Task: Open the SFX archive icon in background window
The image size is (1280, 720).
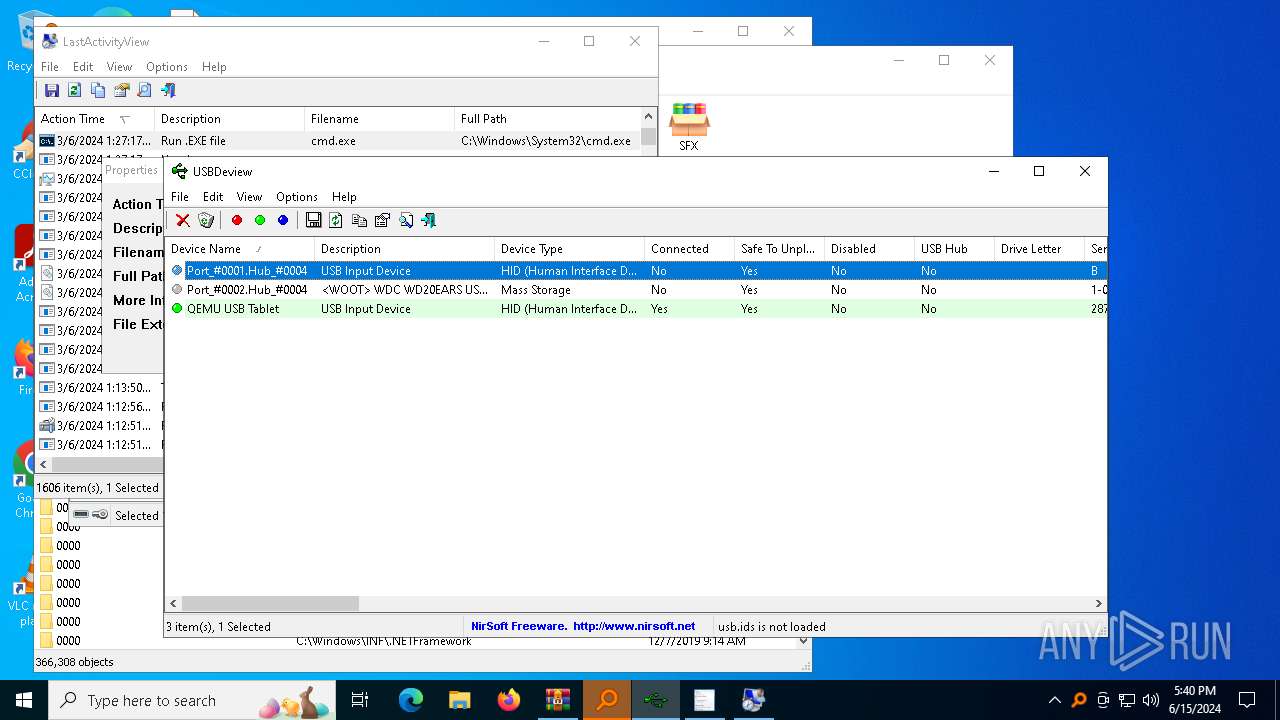Action: (x=689, y=127)
